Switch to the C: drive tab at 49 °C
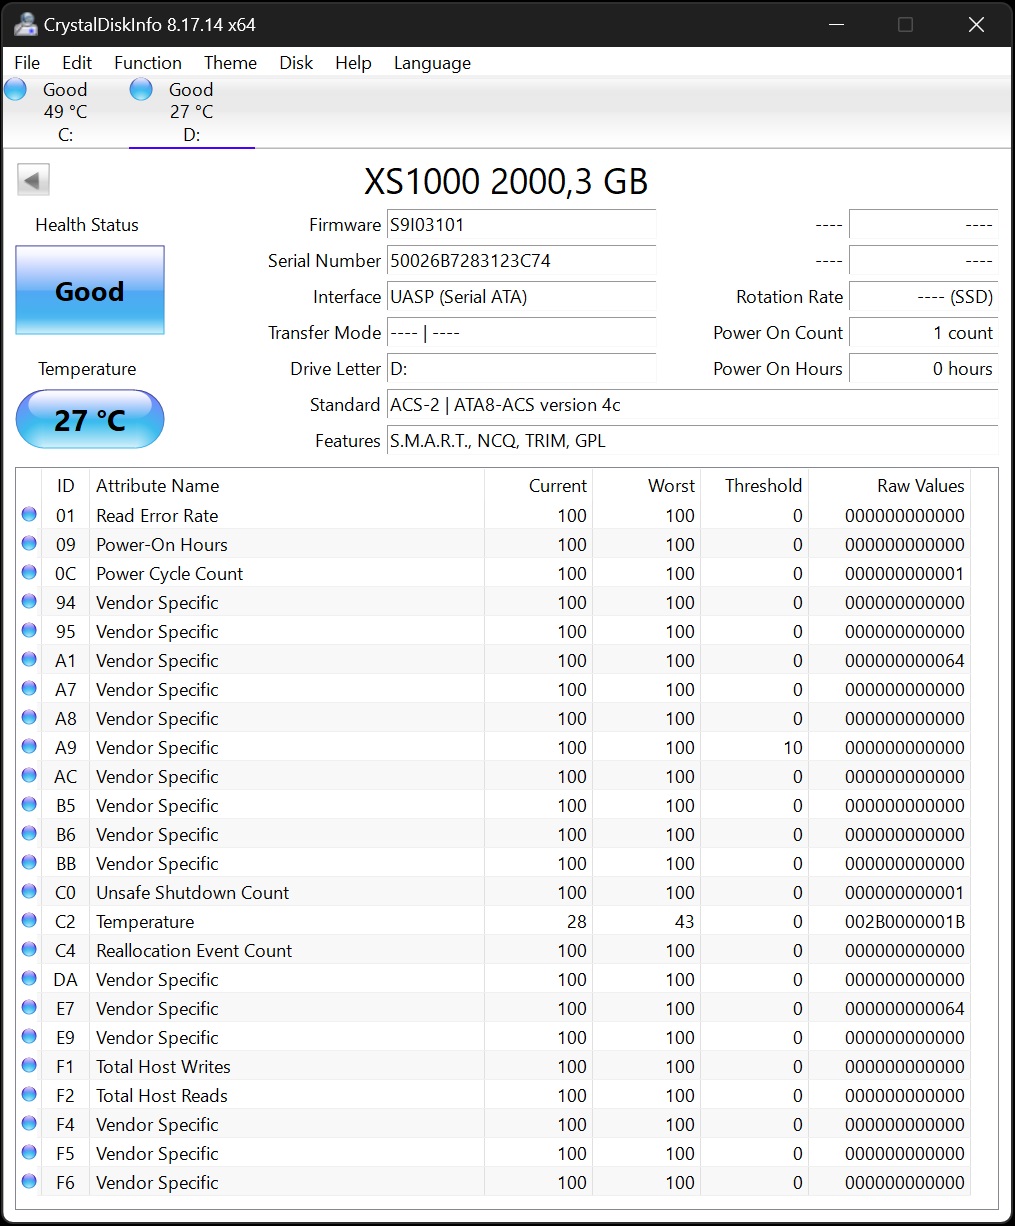Image resolution: width=1015 pixels, height=1226 pixels. (65, 112)
